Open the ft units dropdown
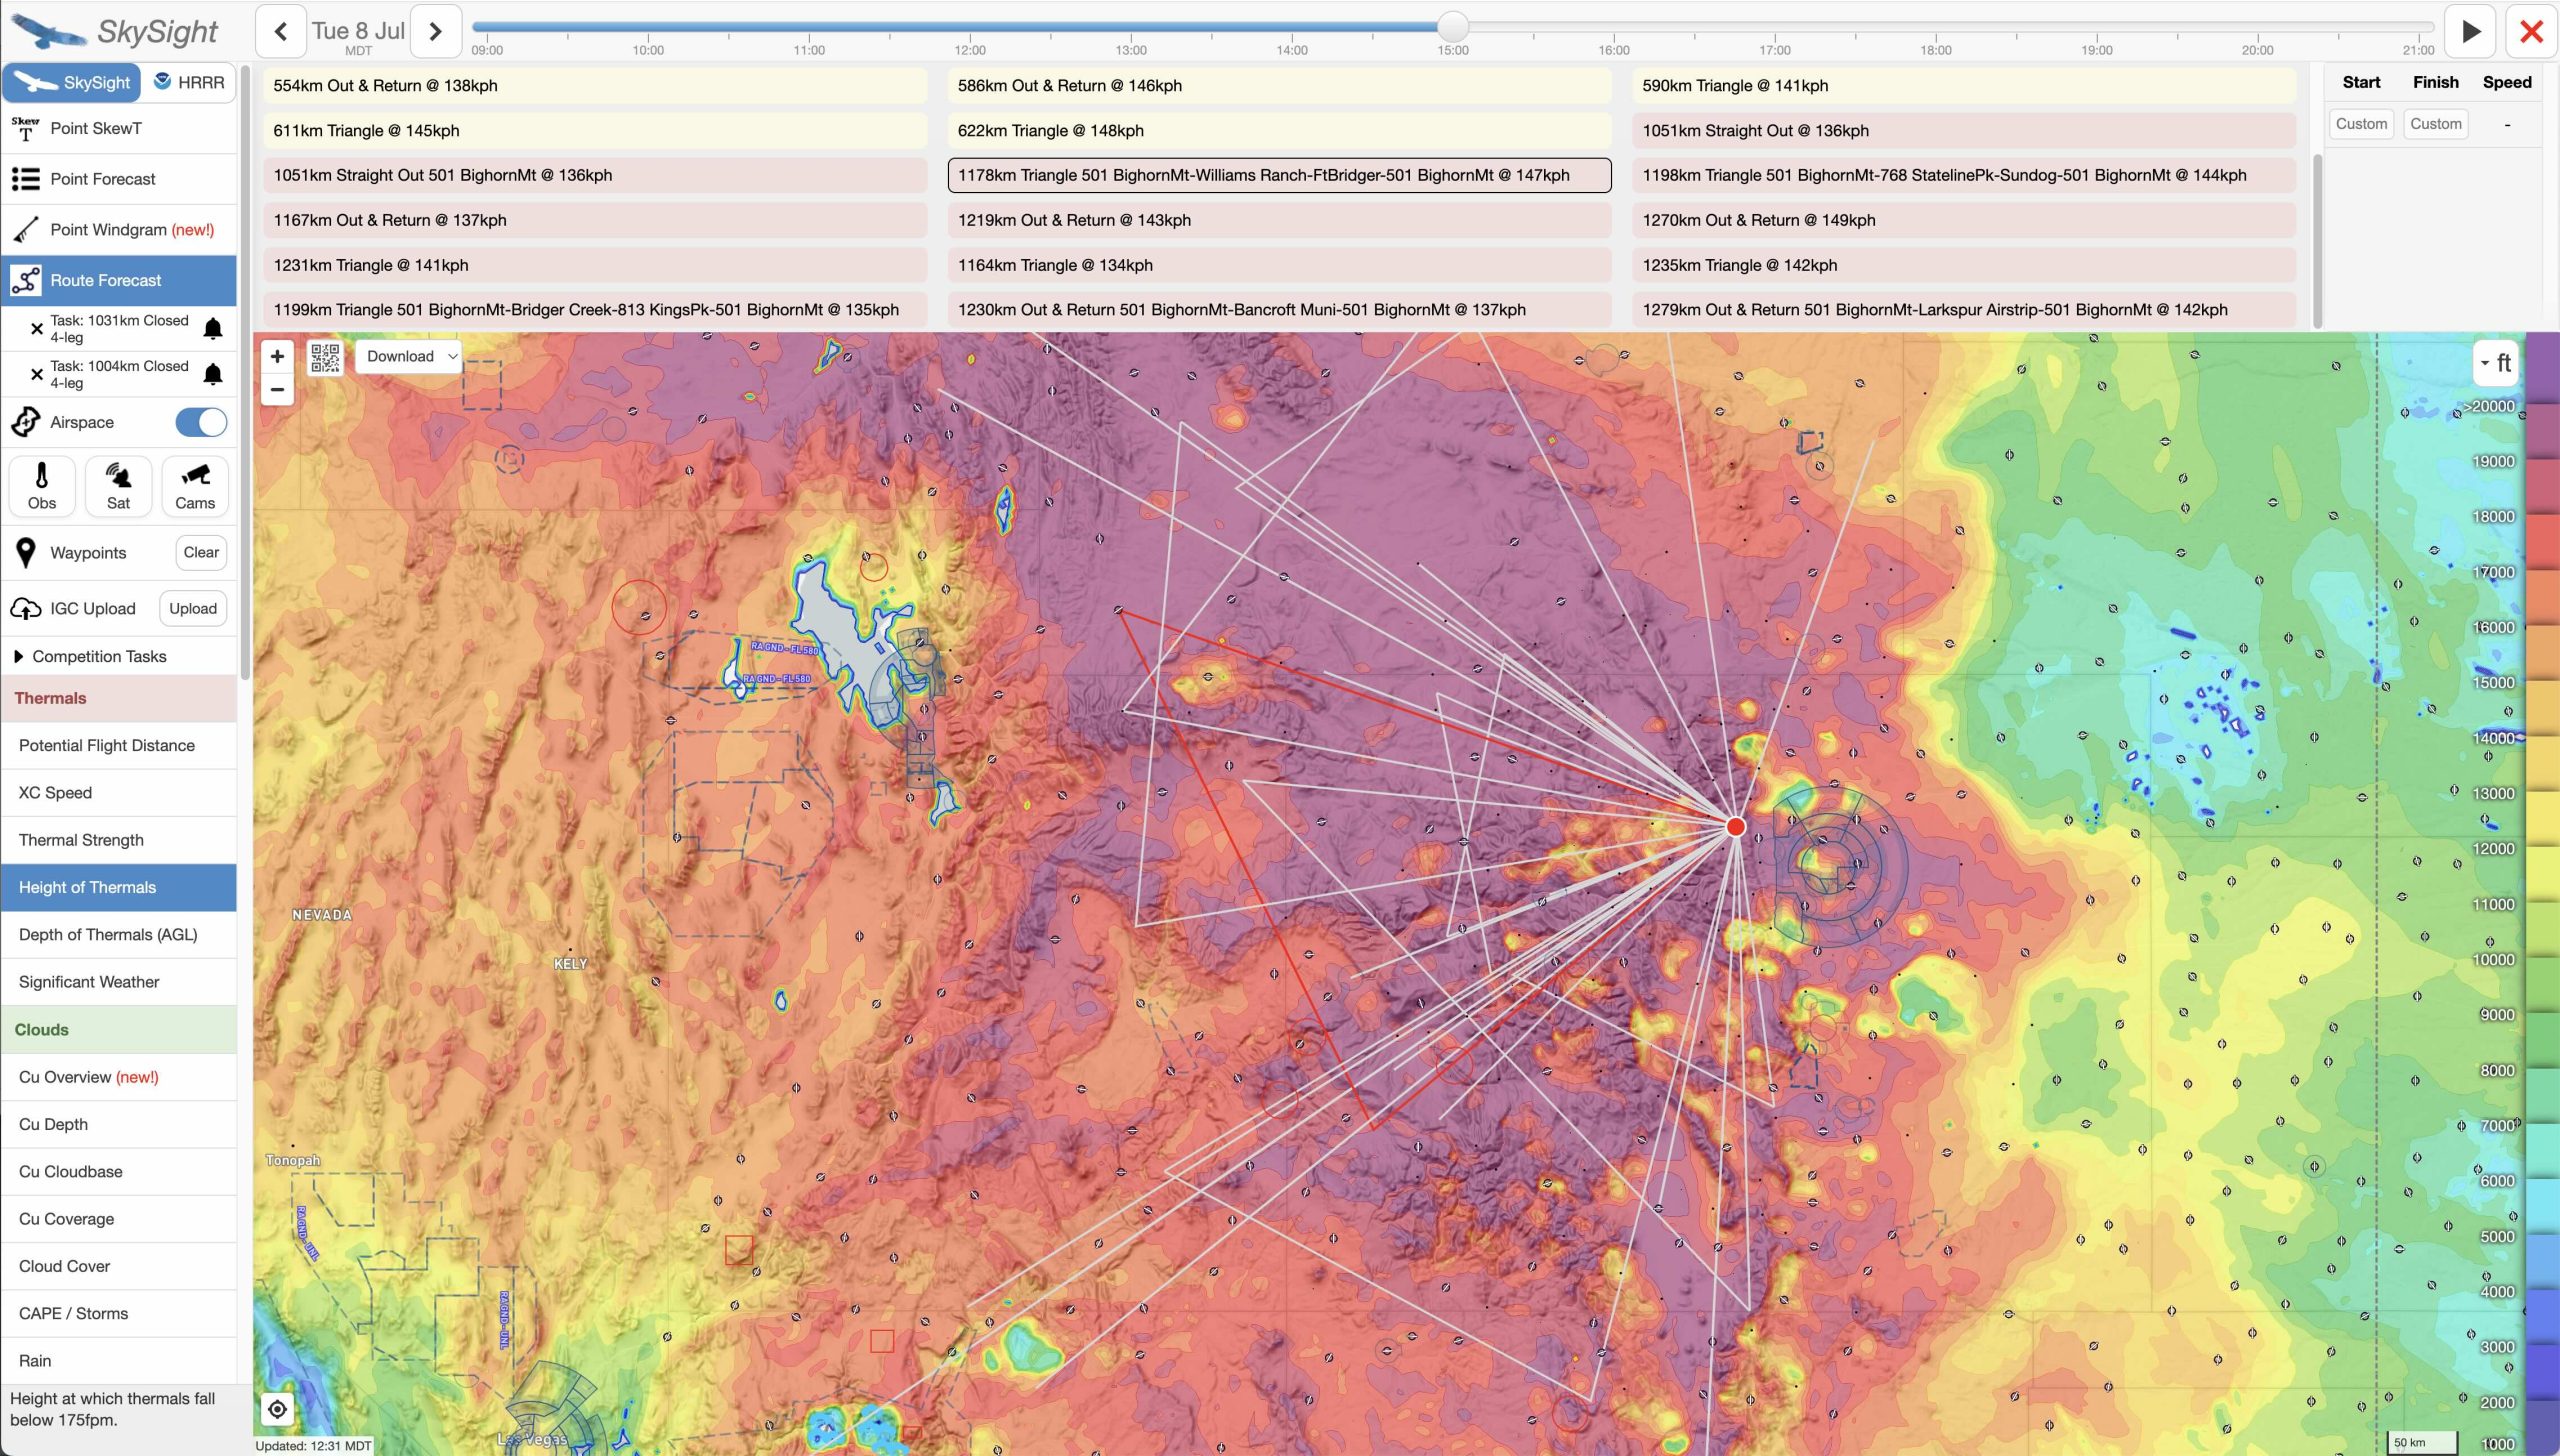 (2495, 362)
